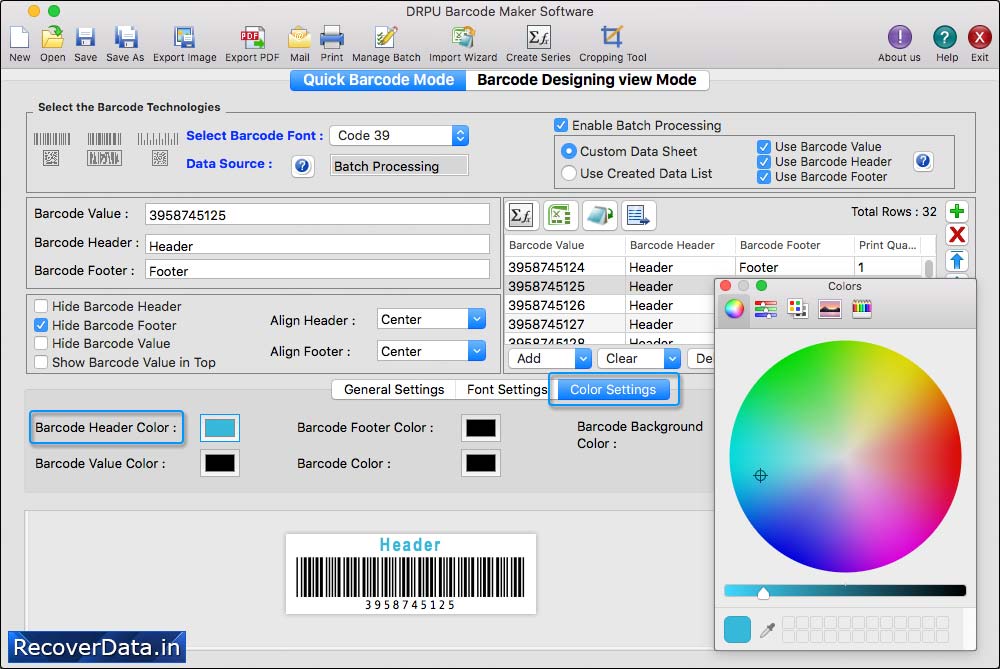The height and width of the screenshot is (669, 1000).
Task: Select color palettes tab in Colors panel
Action: tap(797, 309)
